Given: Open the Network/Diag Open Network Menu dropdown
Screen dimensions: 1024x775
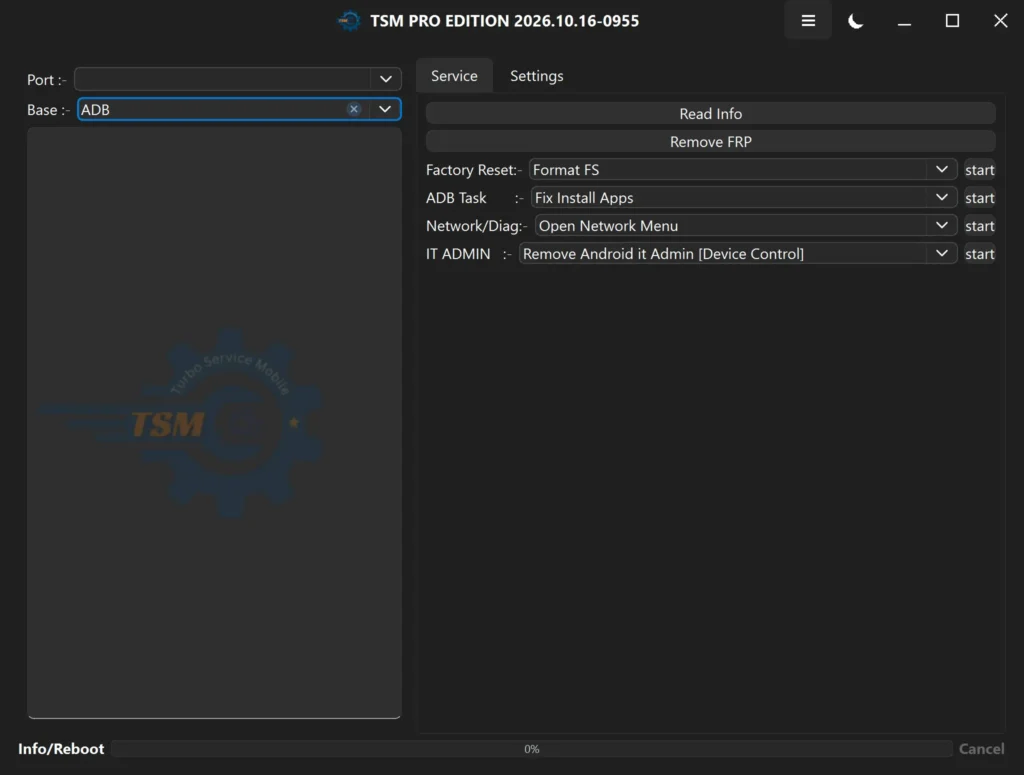Looking at the screenshot, I should tap(746, 226).
